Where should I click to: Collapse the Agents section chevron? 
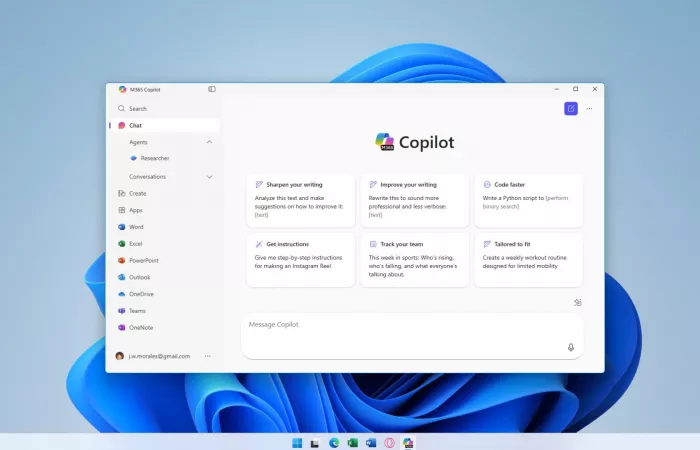coord(209,142)
